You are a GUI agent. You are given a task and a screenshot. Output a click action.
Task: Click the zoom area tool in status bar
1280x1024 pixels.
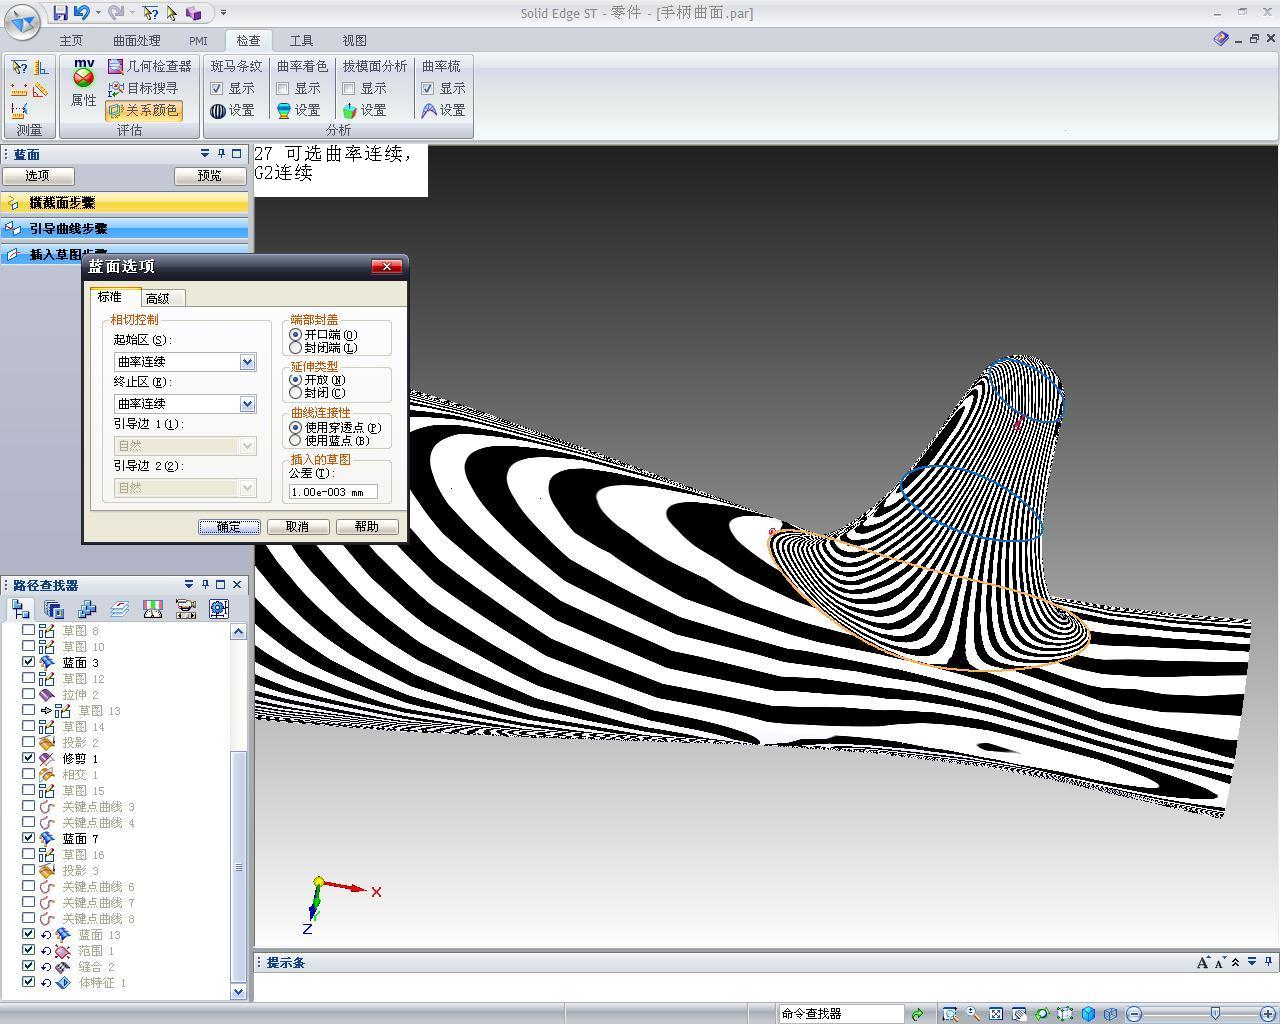click(x=949, y=1014)
